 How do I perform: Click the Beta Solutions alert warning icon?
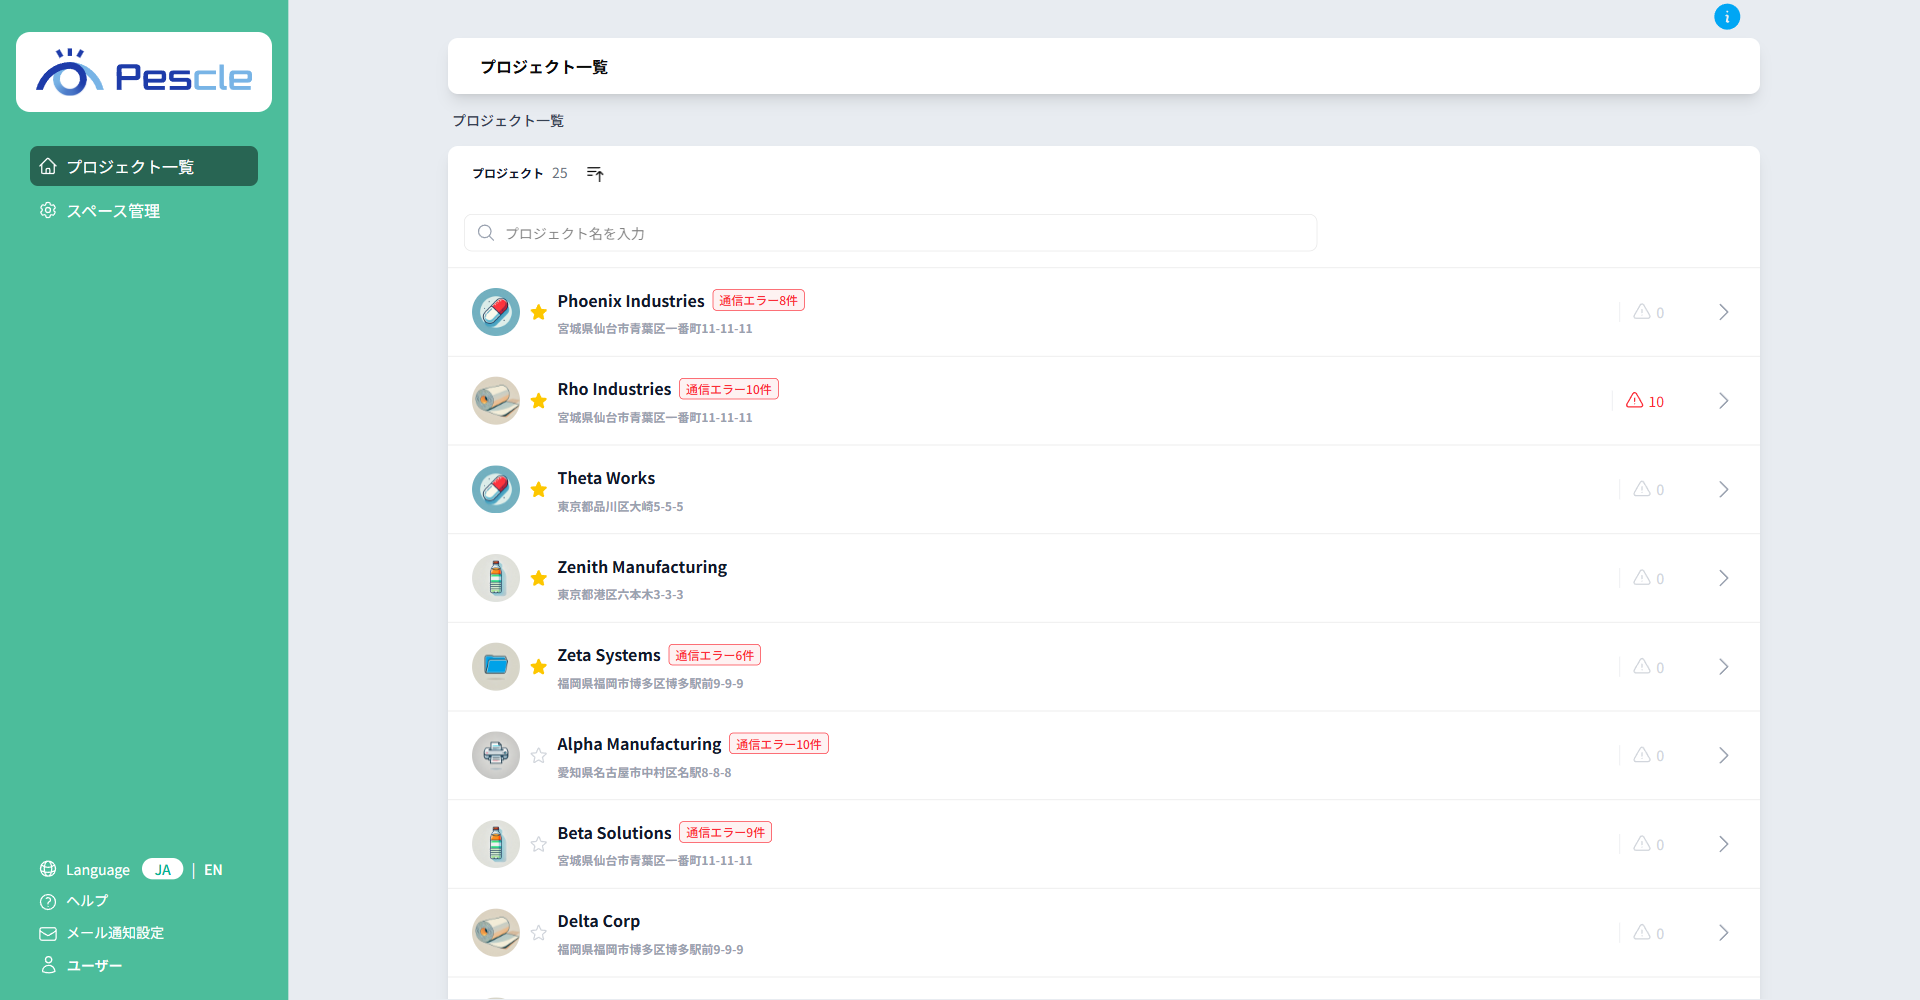coord(1642,844)
